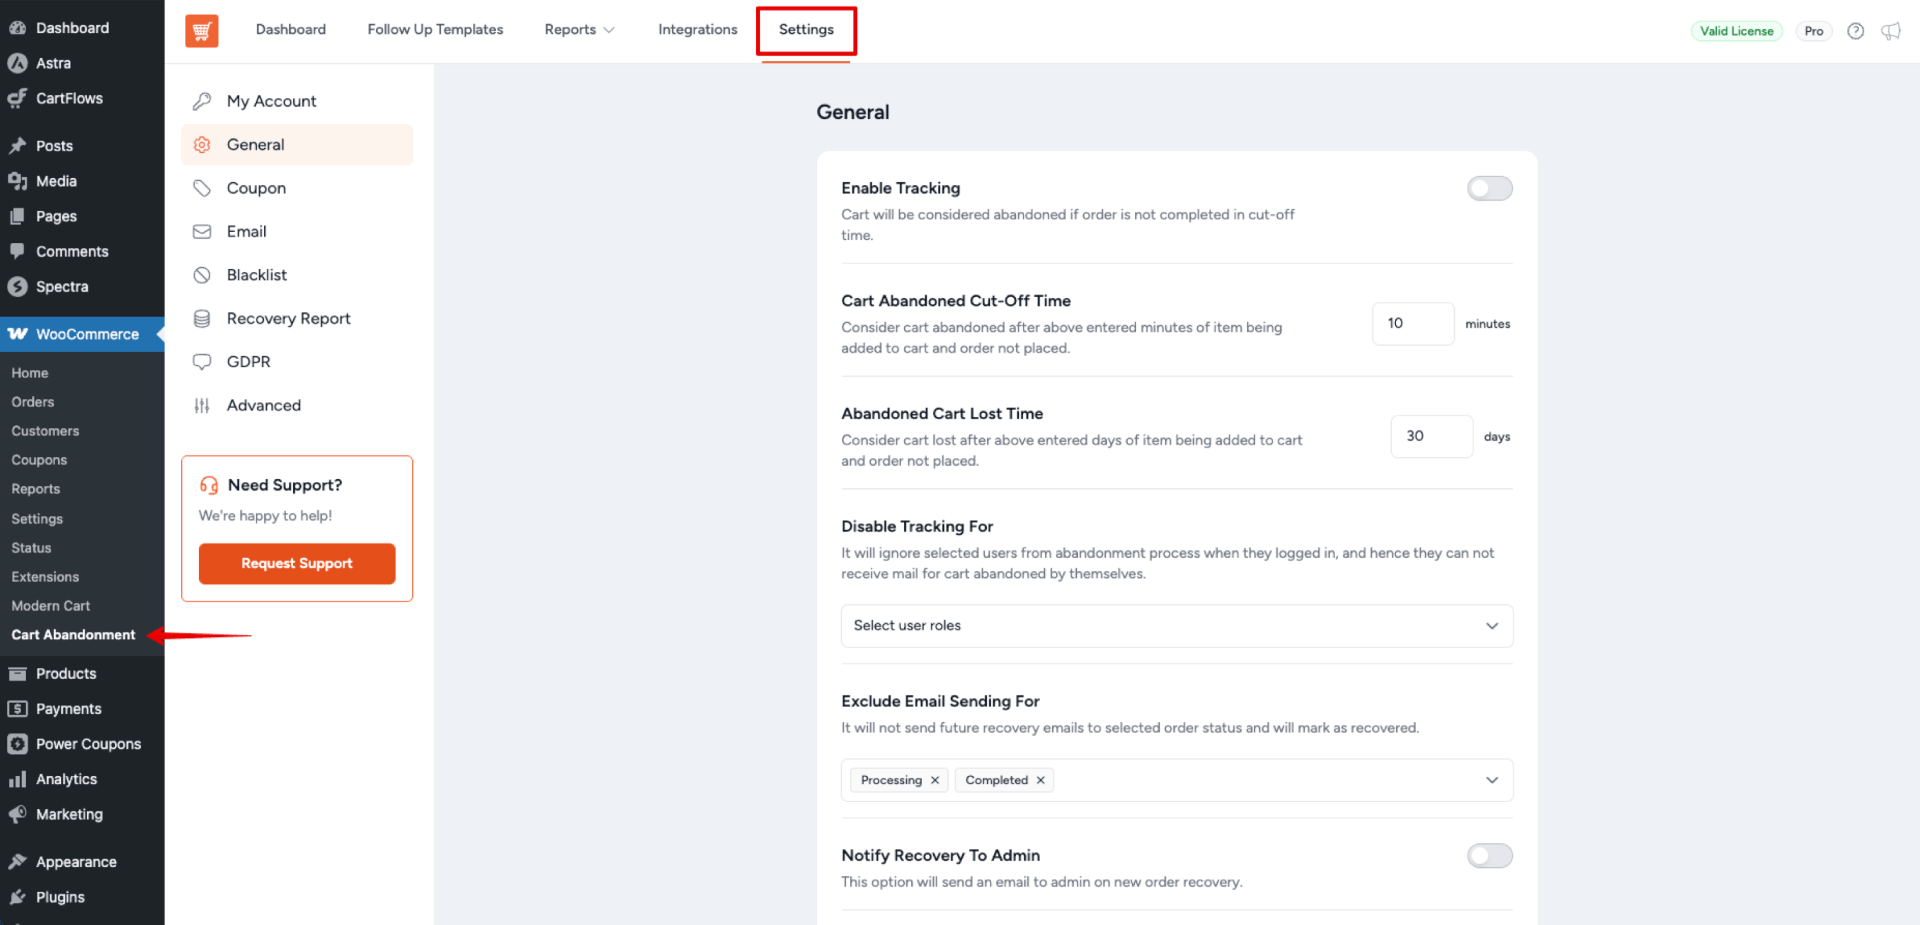Image resolution: width=1920 pixels, height=925 pixels.
Task: Click the Pro badge
Action: click(1813, 31)
